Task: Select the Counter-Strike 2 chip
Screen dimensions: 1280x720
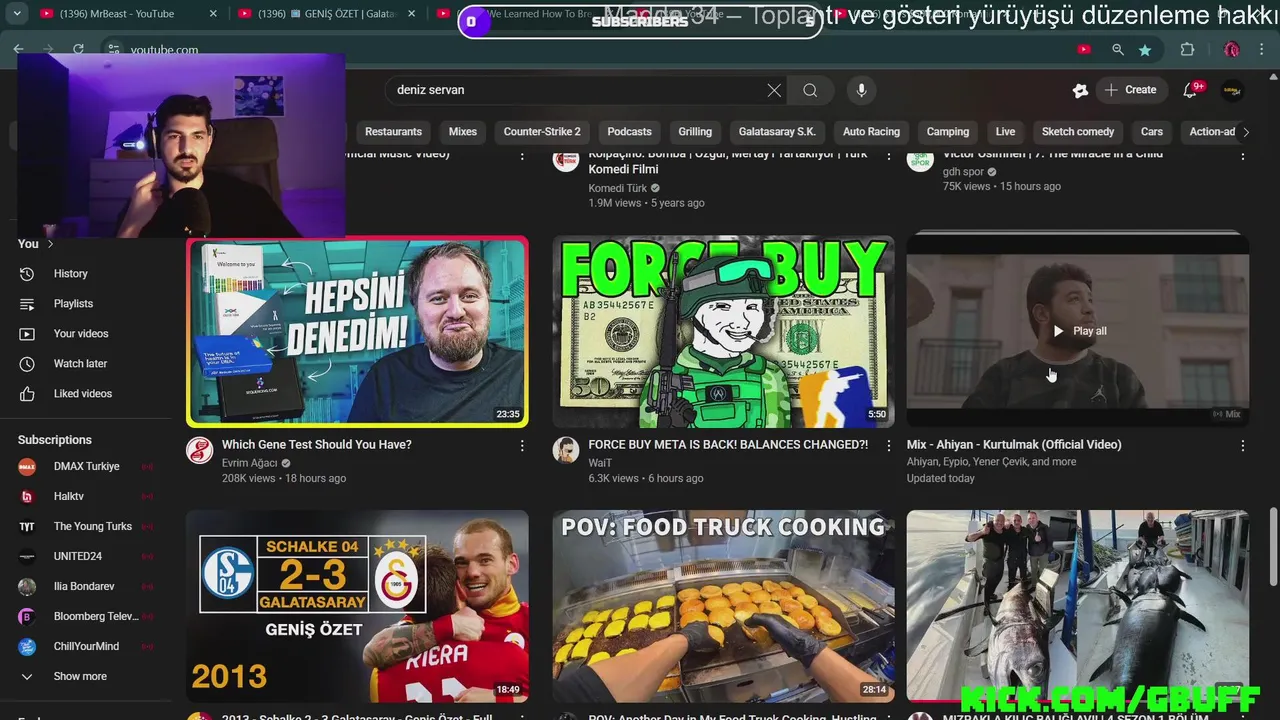Action: pos(542,132)
